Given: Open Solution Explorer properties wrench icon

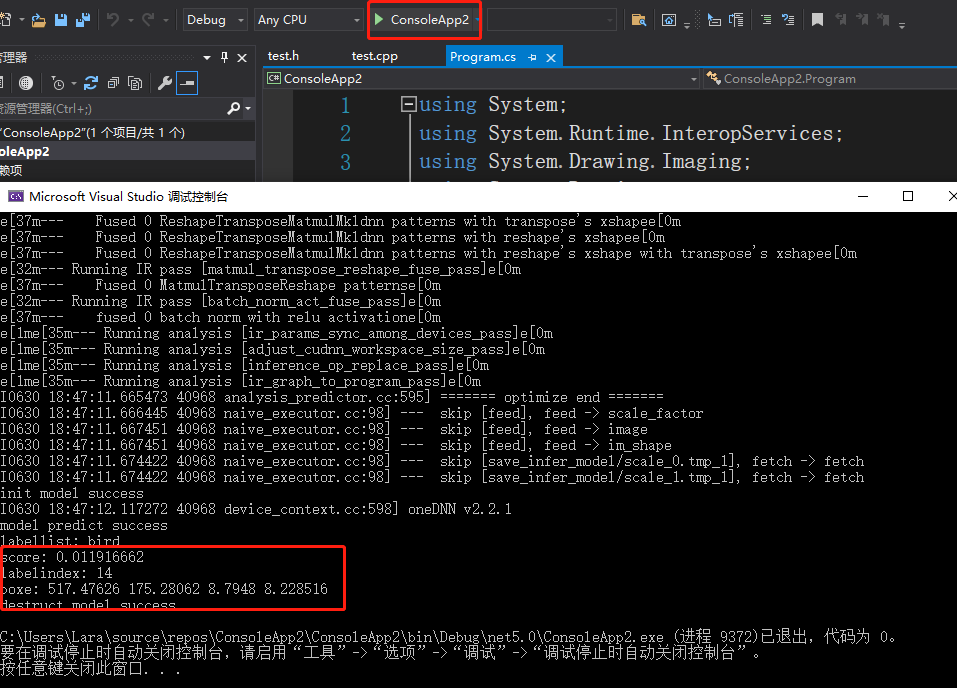Looking at the screenshot, I should coord(164,83).
